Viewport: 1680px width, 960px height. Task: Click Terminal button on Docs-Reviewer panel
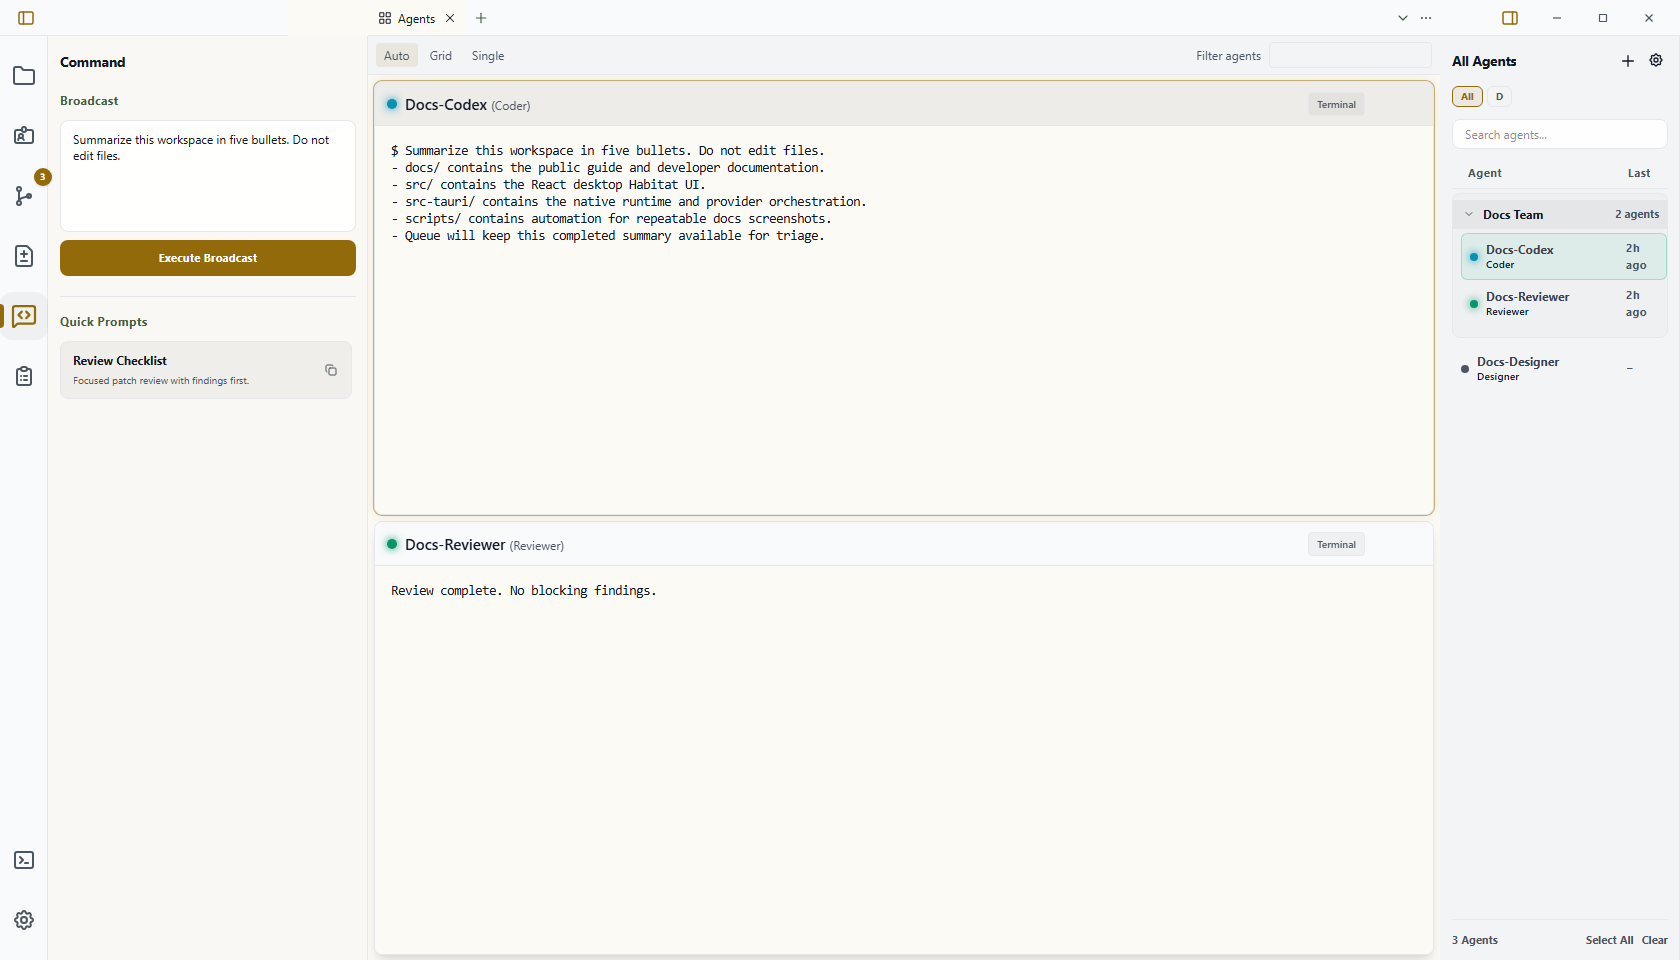(1336, 545)
